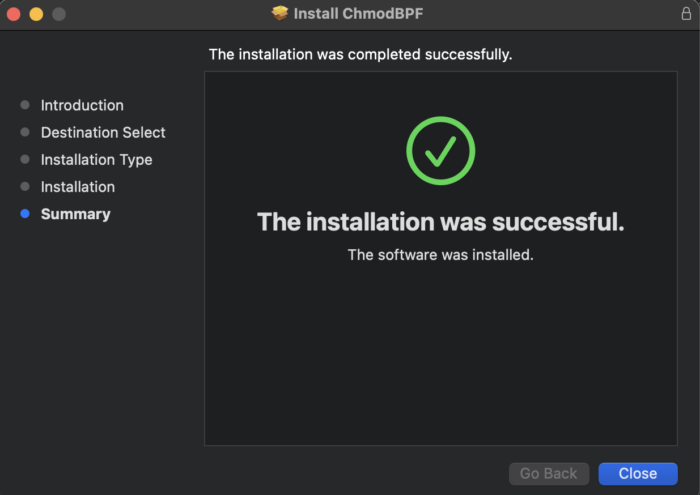
Task: Click the bullet beside Installation Type
Action: [25, 160]
